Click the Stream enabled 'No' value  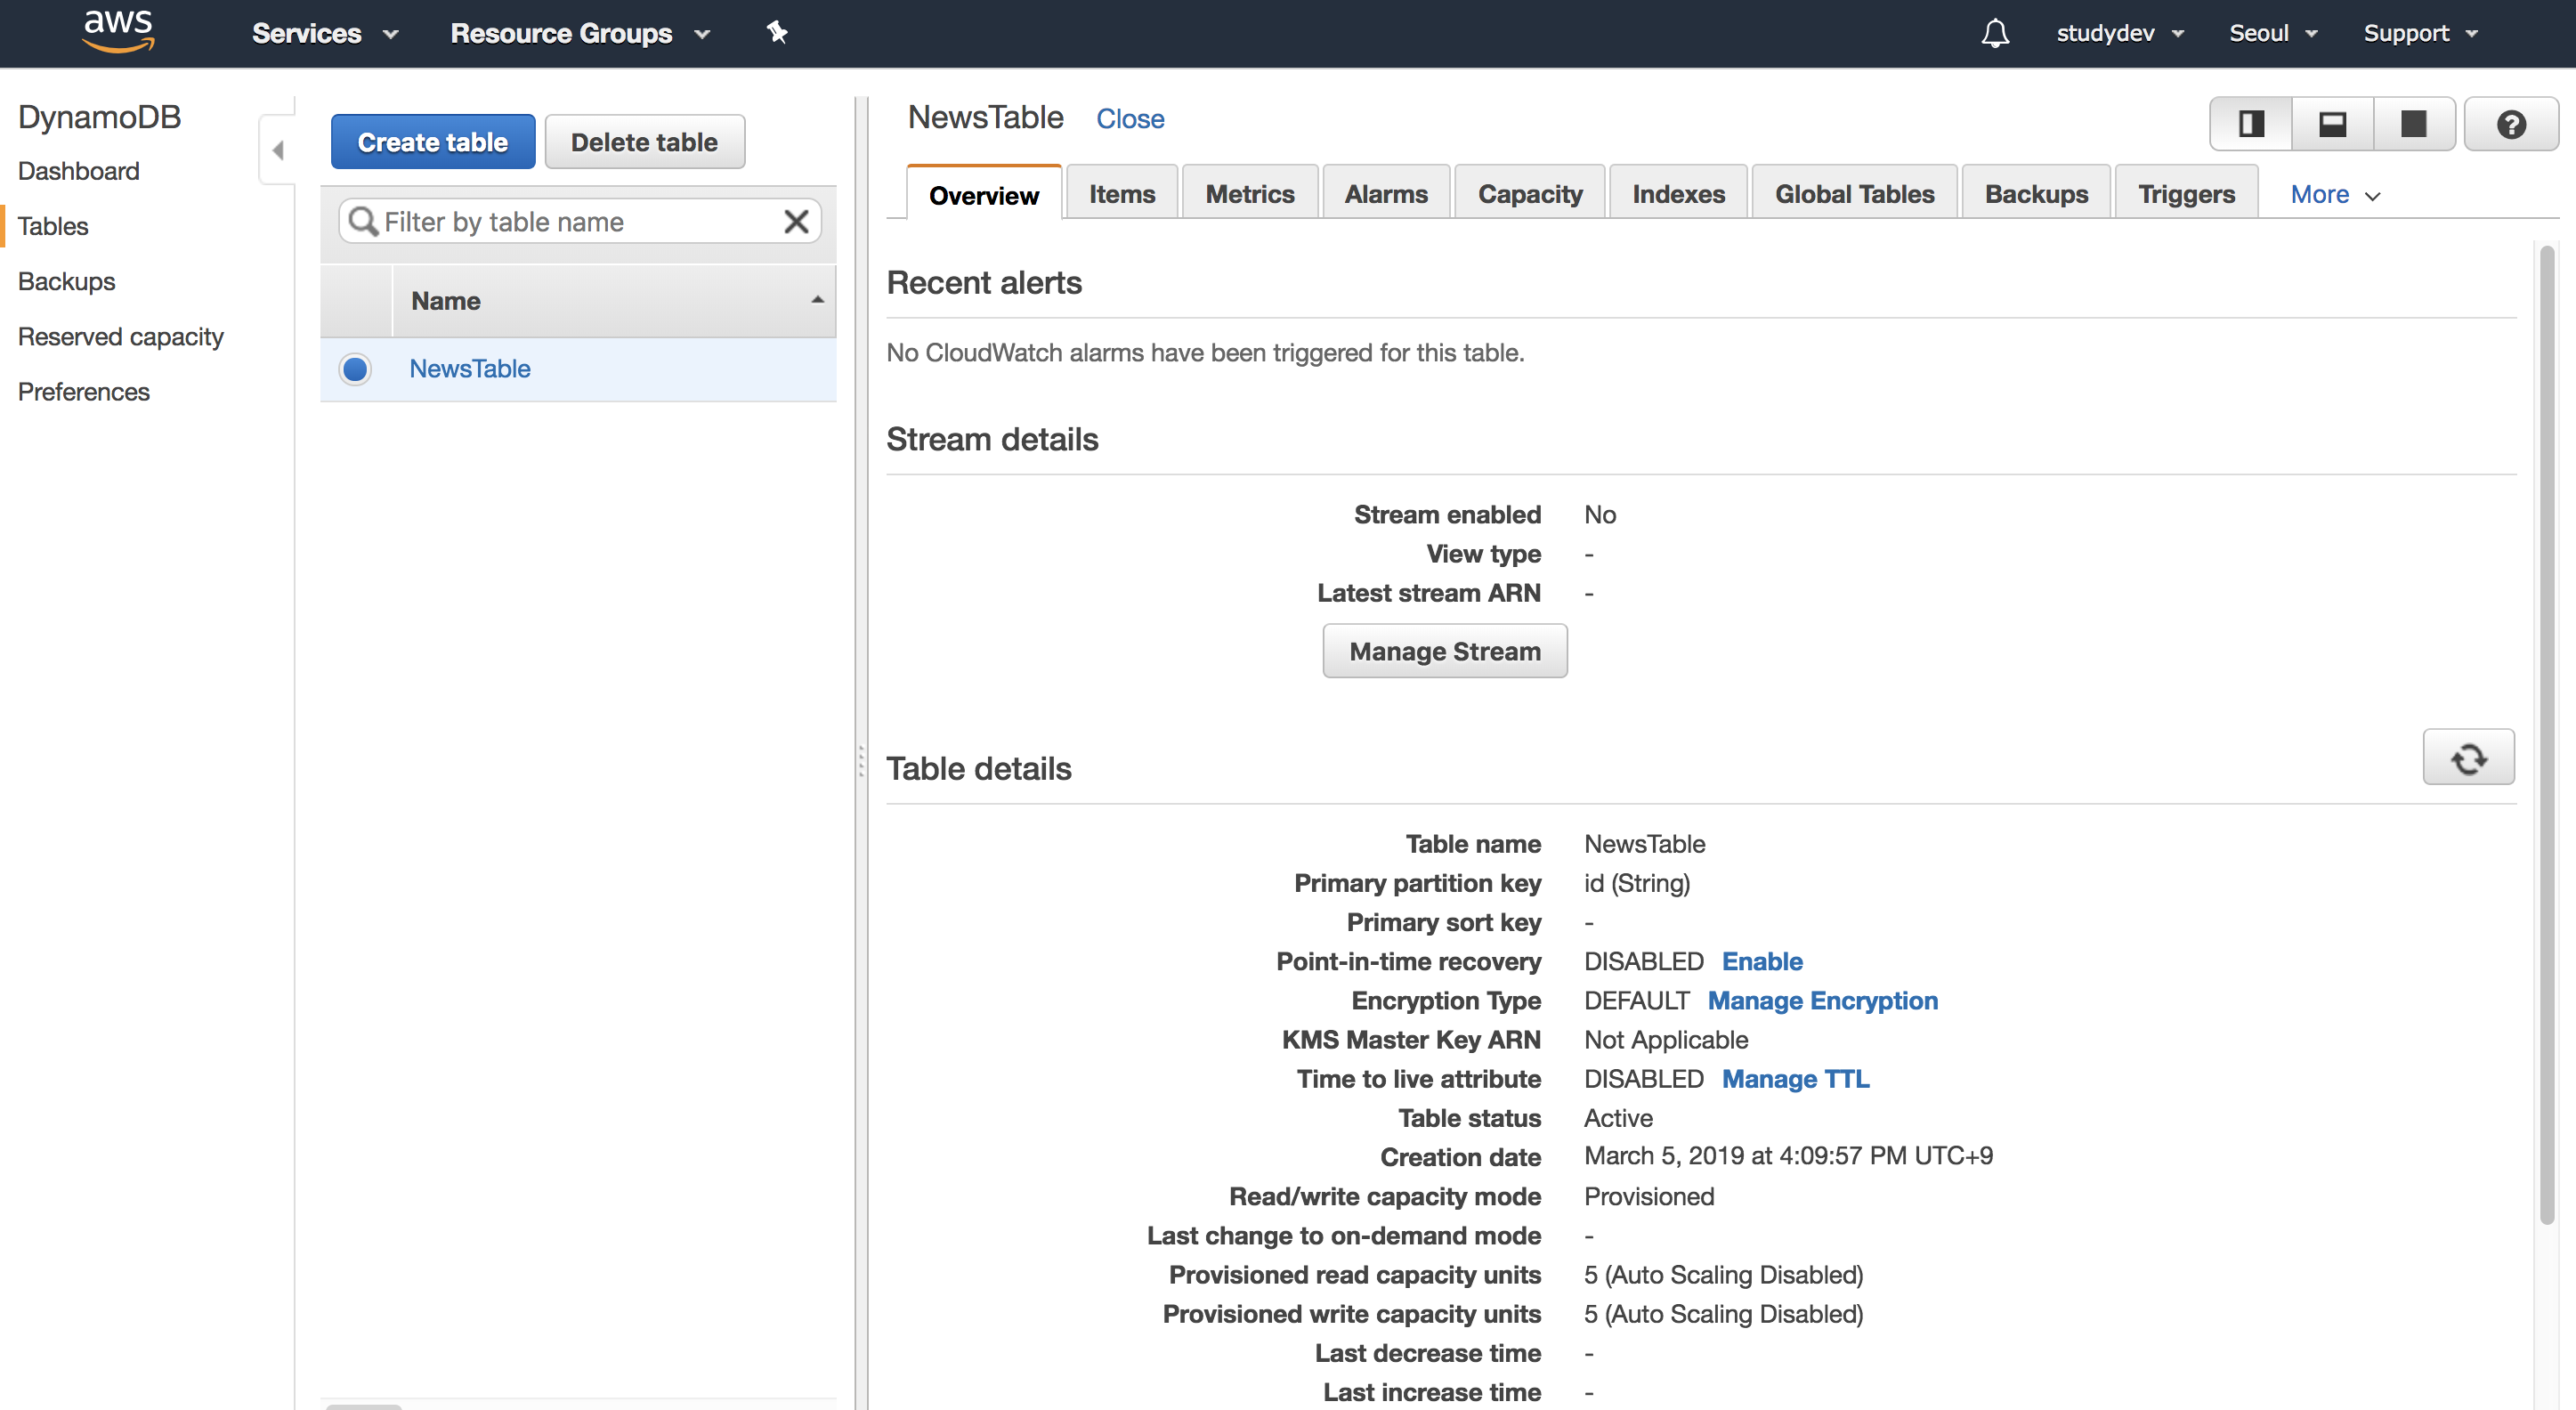pos(1600,514)
